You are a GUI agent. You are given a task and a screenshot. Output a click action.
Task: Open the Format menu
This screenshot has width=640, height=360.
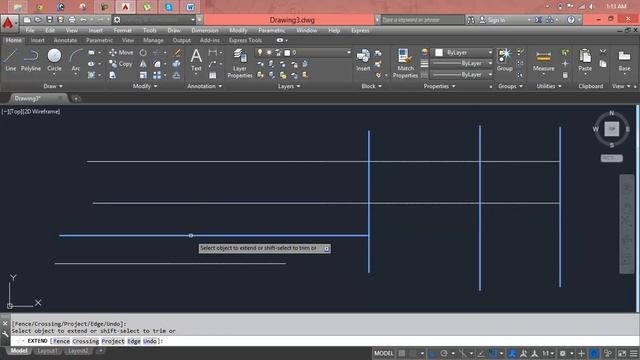coord(122,31)
